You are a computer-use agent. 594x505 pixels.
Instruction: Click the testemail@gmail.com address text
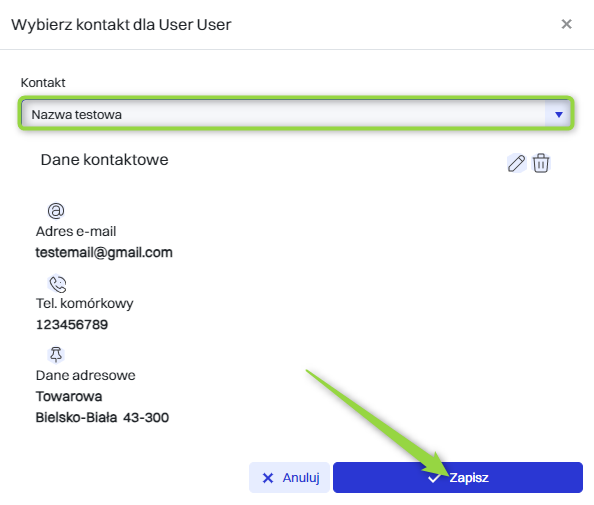pos(104,253)
